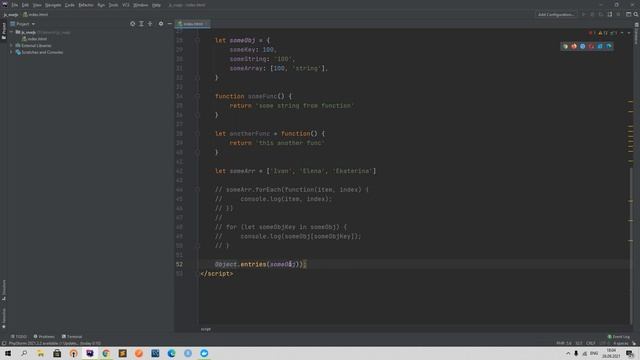Screen dimensions: 640x360
Task: Click Add Configuration button
Action: tap(556, 14)
